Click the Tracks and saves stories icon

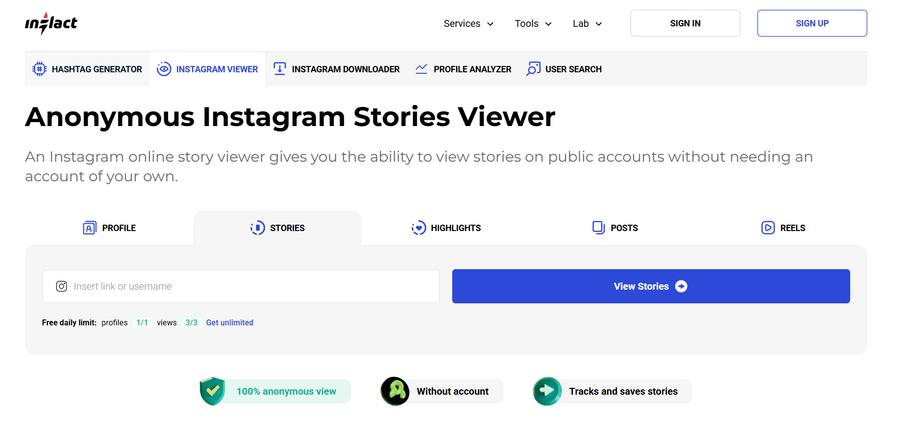546,391
